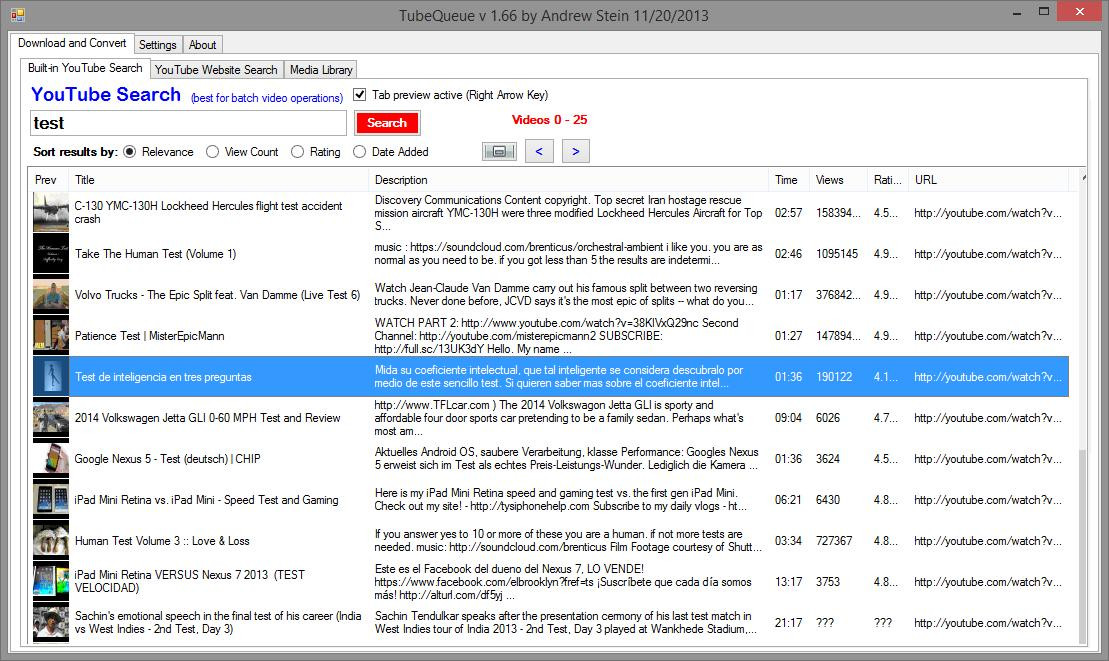
Task: Preview thumbnail for 2014 Volkswagen Jetta GLI
Action: (x=51, y=418)
